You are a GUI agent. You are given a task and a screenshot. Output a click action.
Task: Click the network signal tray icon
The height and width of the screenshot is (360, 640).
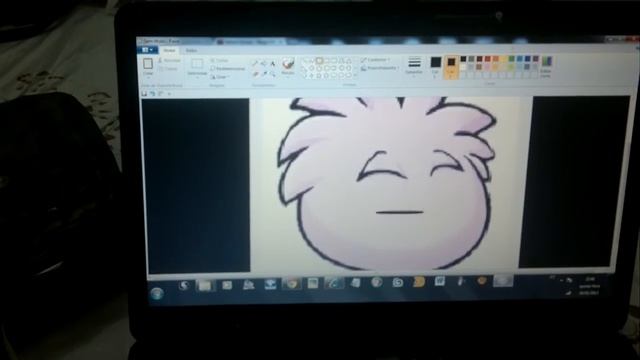(568, 292)
